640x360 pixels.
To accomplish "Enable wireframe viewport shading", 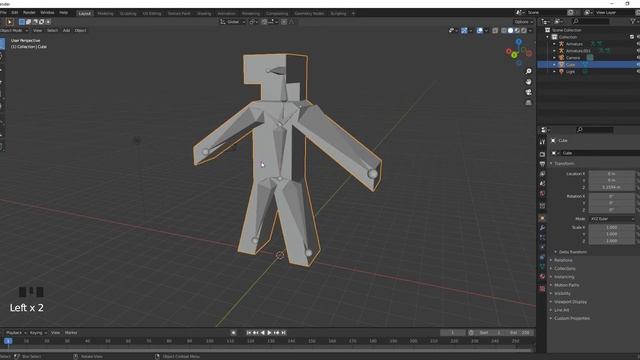I will (504, 30).
